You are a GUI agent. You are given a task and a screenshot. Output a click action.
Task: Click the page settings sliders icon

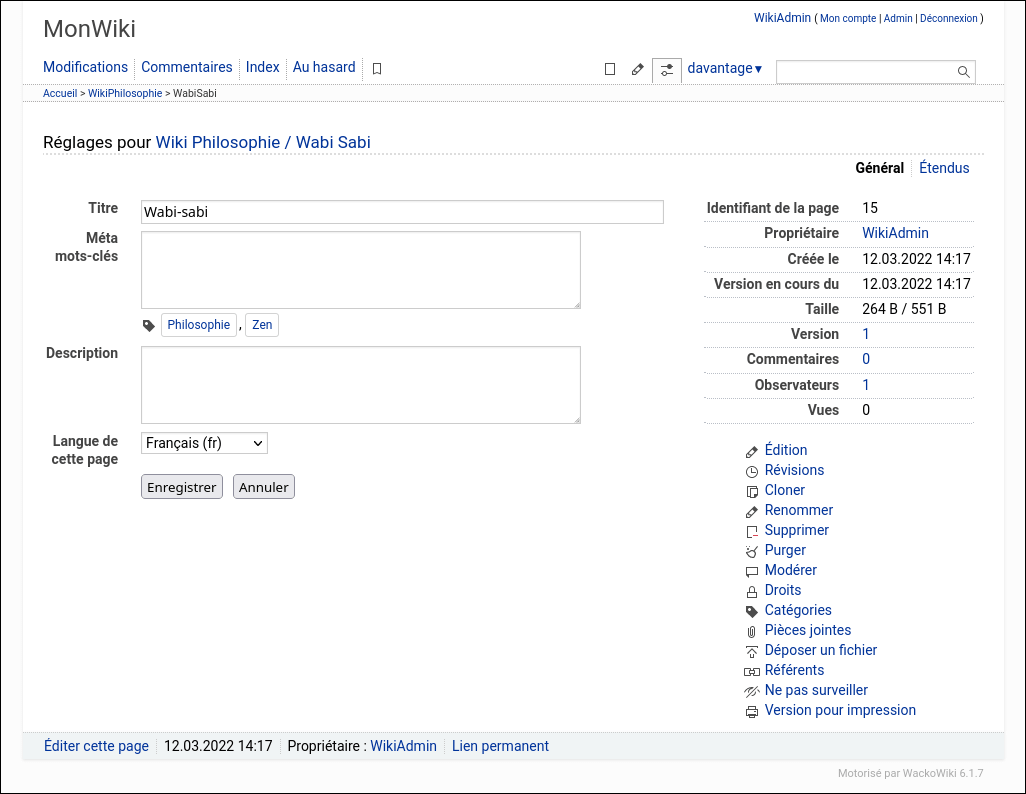pos(667,69)
